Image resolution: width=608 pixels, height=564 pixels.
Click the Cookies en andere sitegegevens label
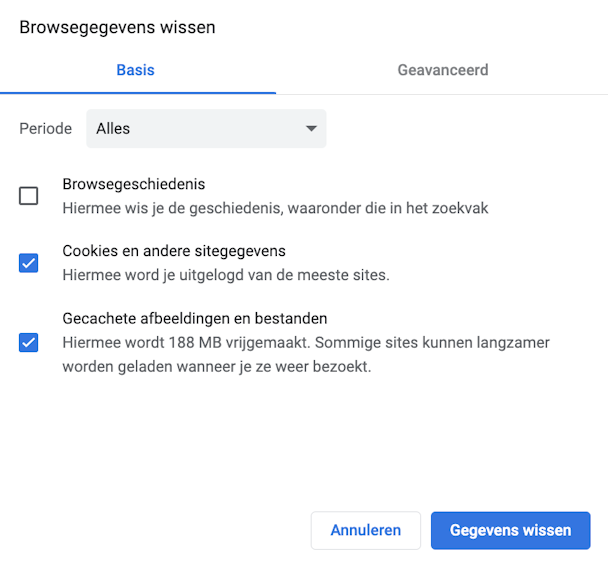pyautogui.click(x=174, y=251)
